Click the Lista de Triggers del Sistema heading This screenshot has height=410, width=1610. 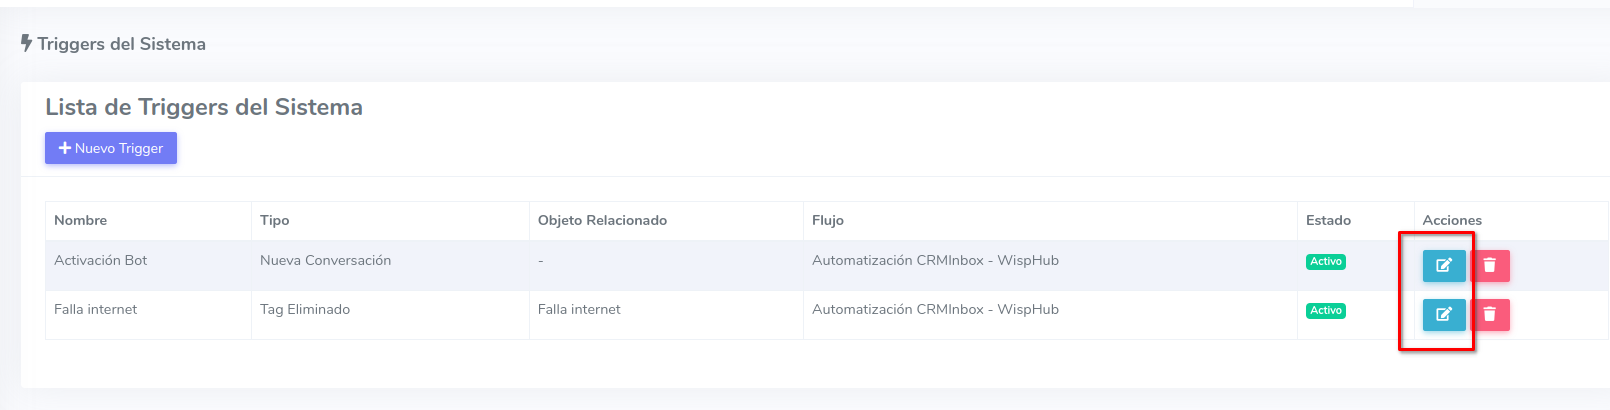click(x=204, y=107)
